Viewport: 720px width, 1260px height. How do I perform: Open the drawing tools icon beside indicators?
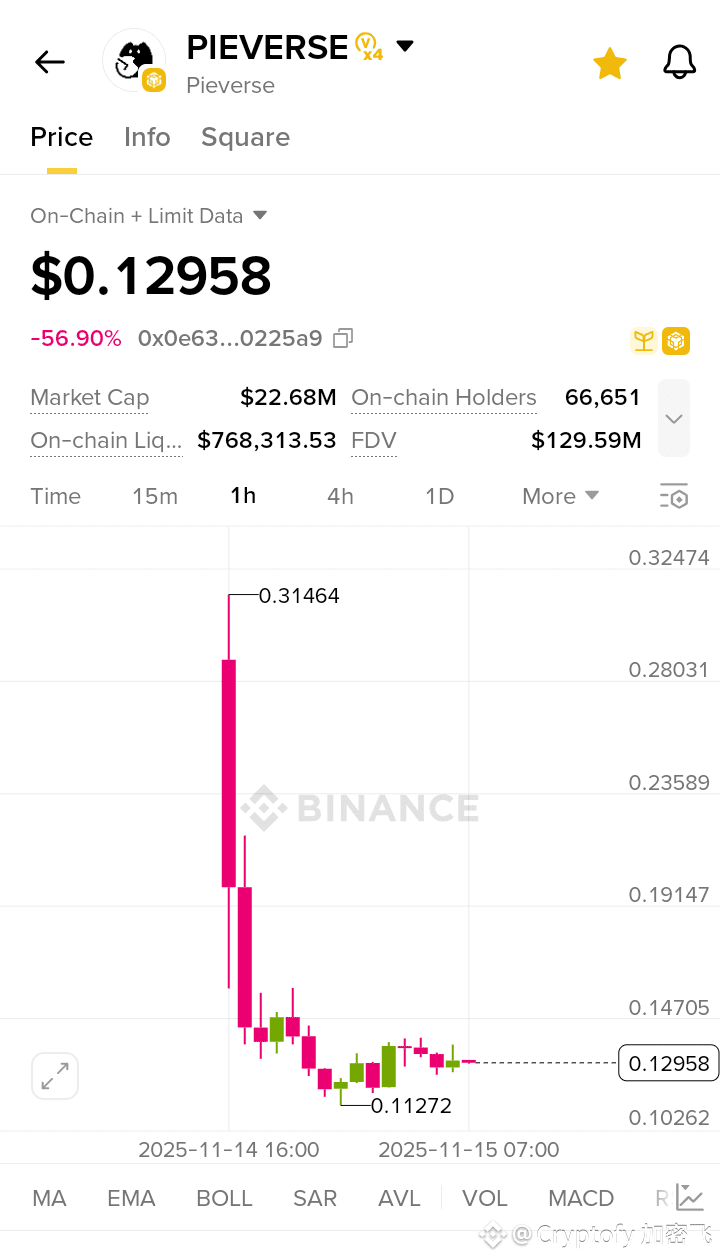(x=689, y=1197)
